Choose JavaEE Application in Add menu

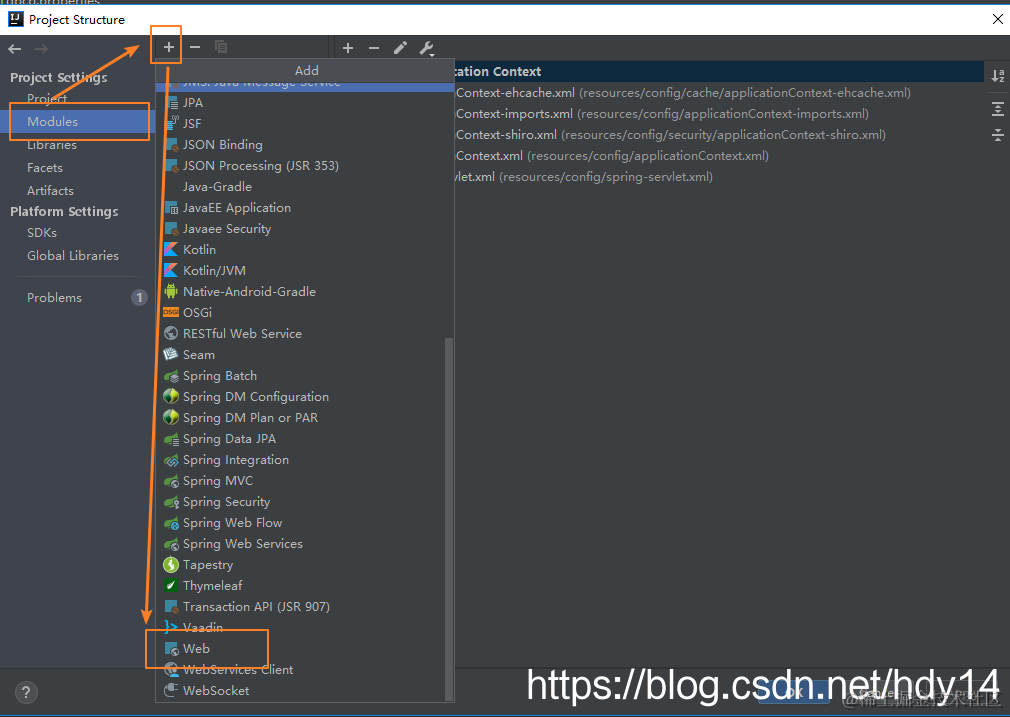(x=304, y=207)
